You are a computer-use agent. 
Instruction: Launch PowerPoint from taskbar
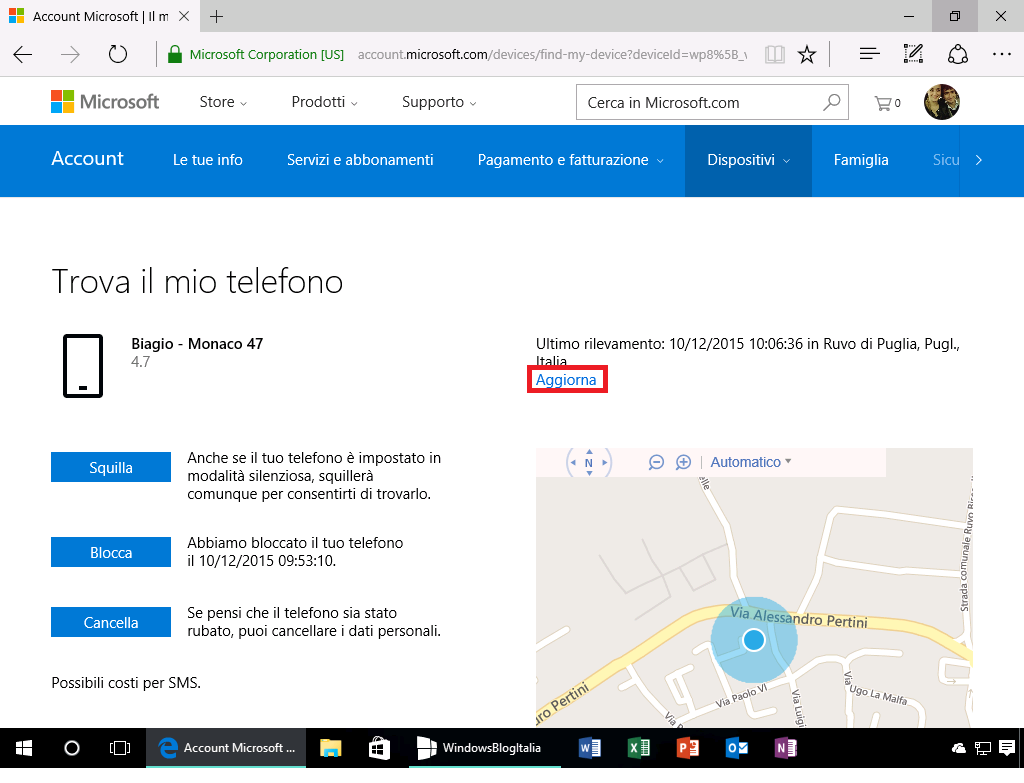click(688, 748)
